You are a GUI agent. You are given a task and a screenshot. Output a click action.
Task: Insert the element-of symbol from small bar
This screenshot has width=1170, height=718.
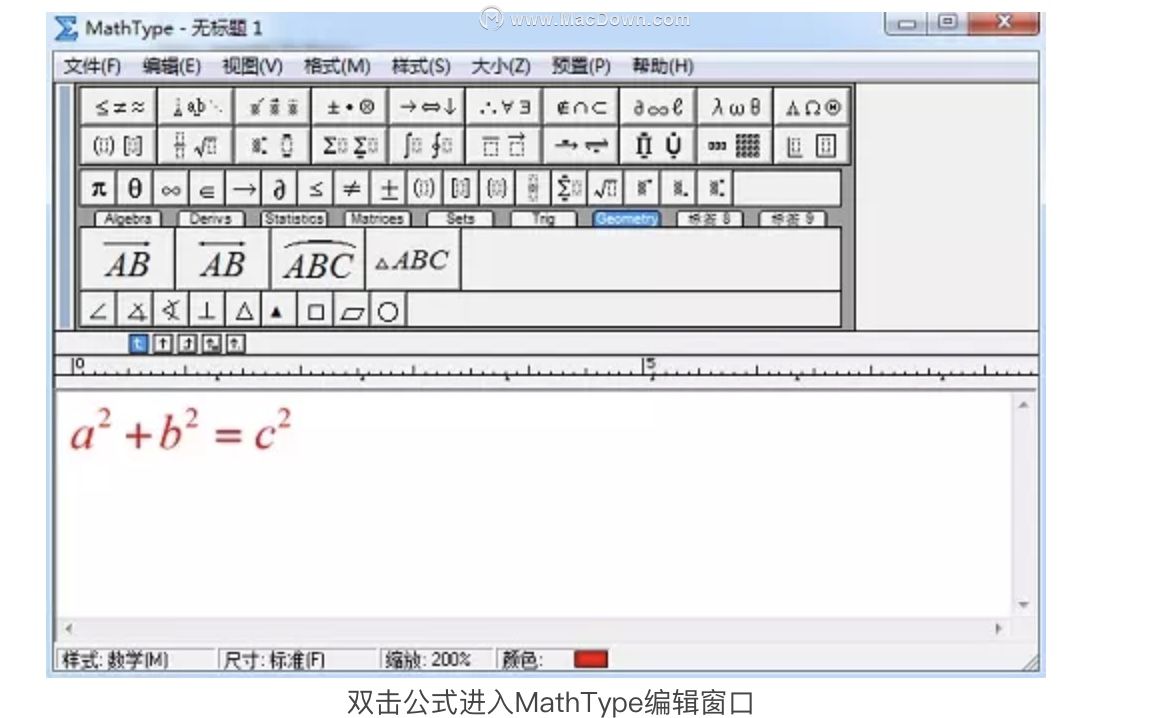(x=207, y=189)
